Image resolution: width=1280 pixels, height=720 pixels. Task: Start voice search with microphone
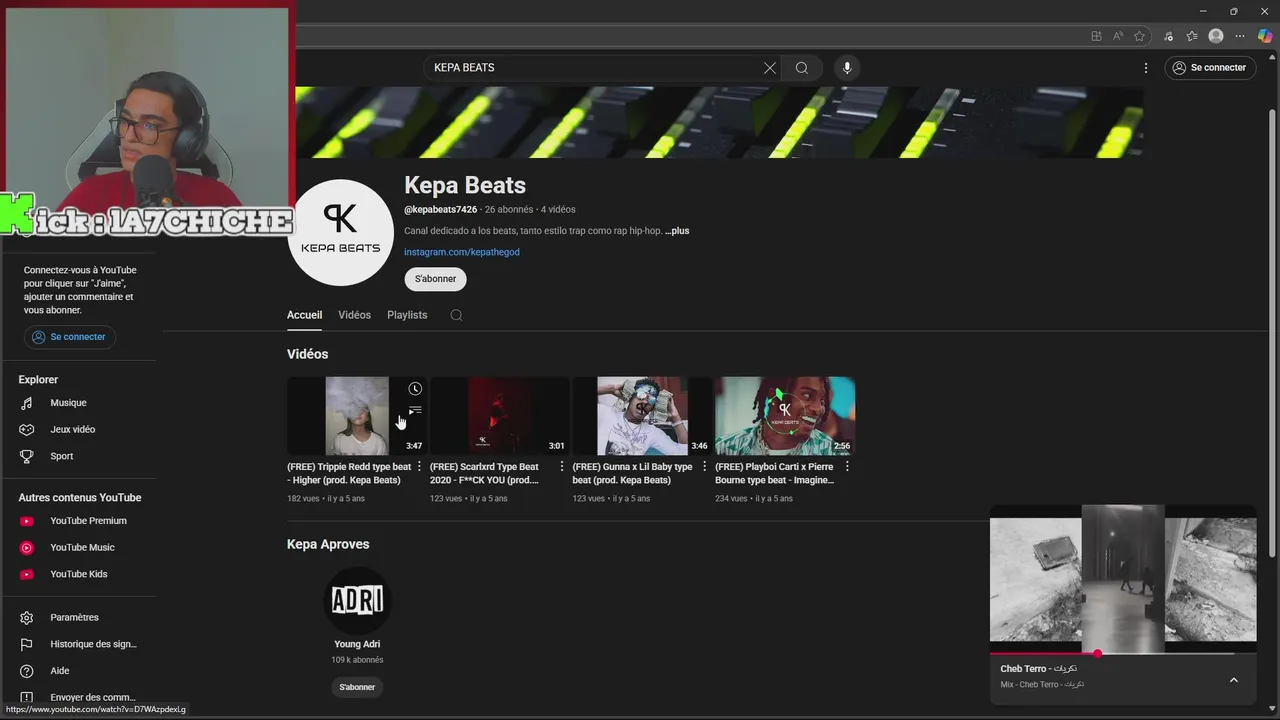pyautogui.click(x=847, y=68)
